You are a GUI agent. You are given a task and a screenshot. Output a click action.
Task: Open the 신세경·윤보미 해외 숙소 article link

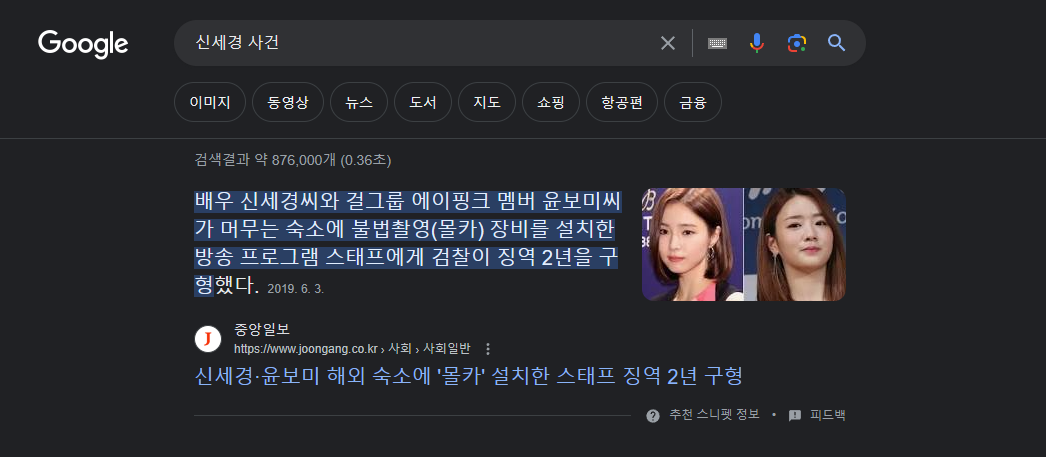tap(468, 376)
